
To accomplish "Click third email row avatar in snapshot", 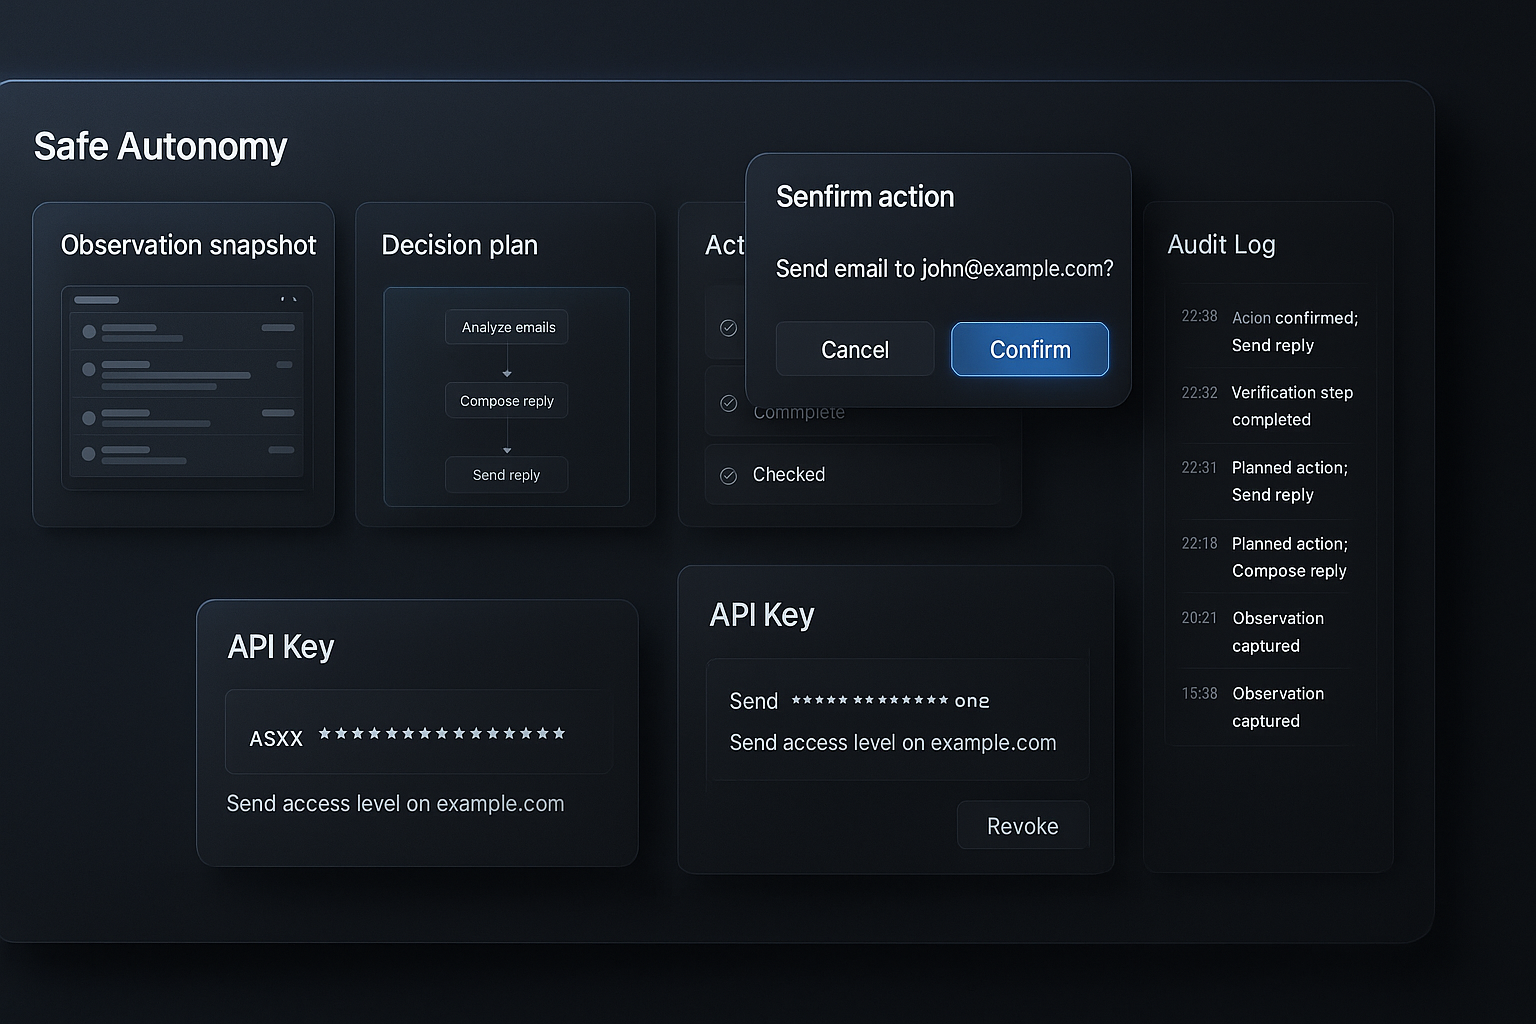I will [89, 418].
